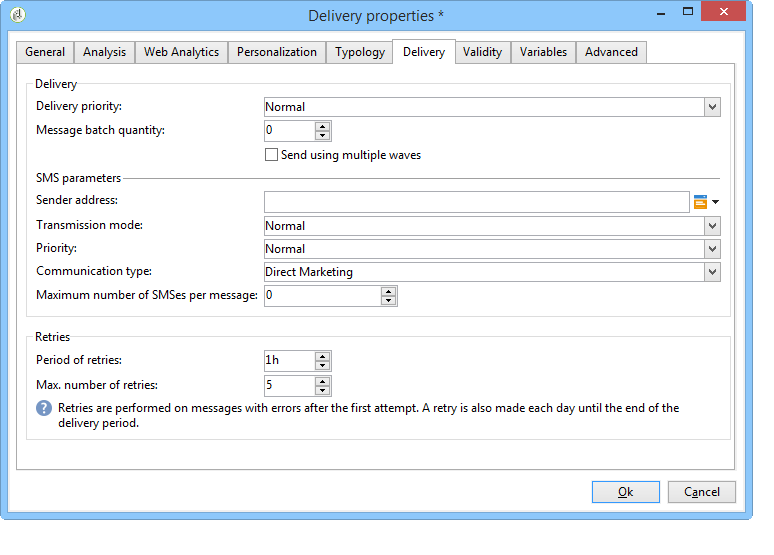The image size is (774, 555).
Task: Increase message batch quantity with up arrow
Action: 322,126
